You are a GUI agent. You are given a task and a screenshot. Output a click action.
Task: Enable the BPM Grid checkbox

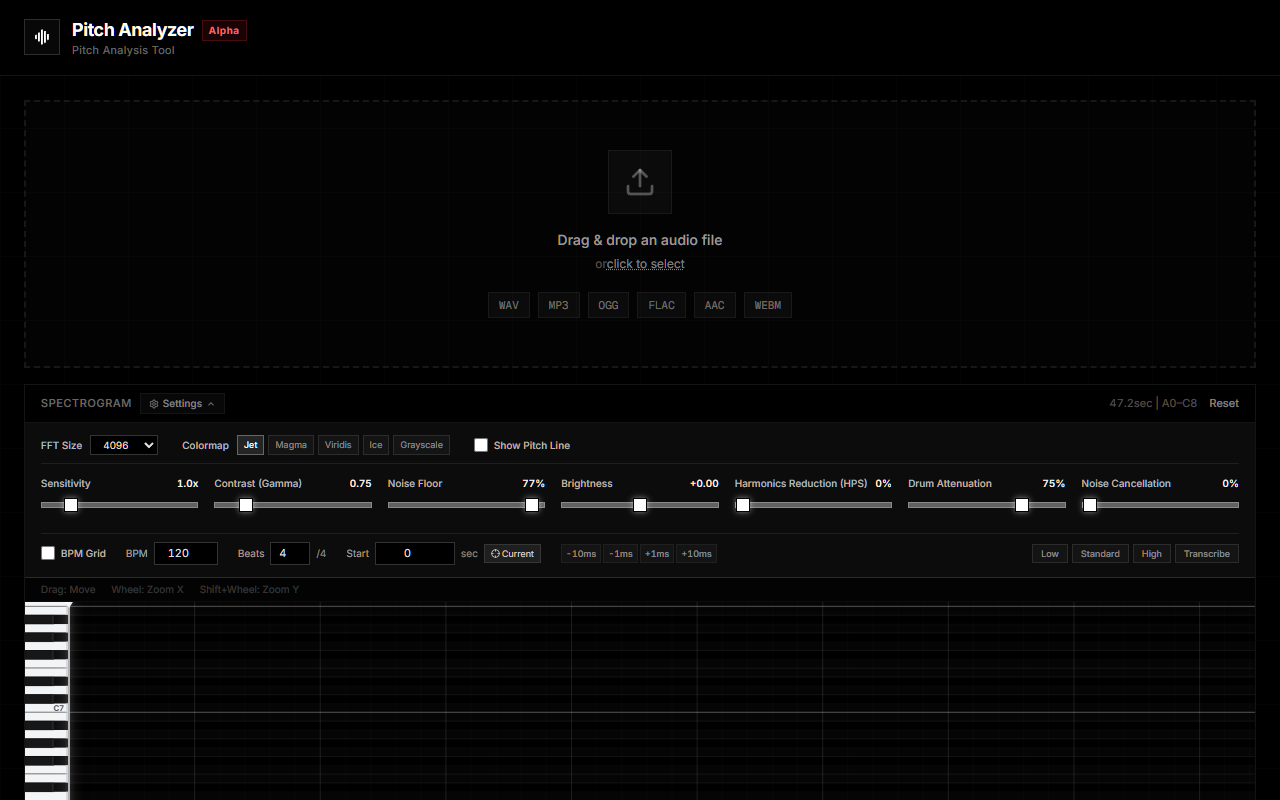[48, 553]
